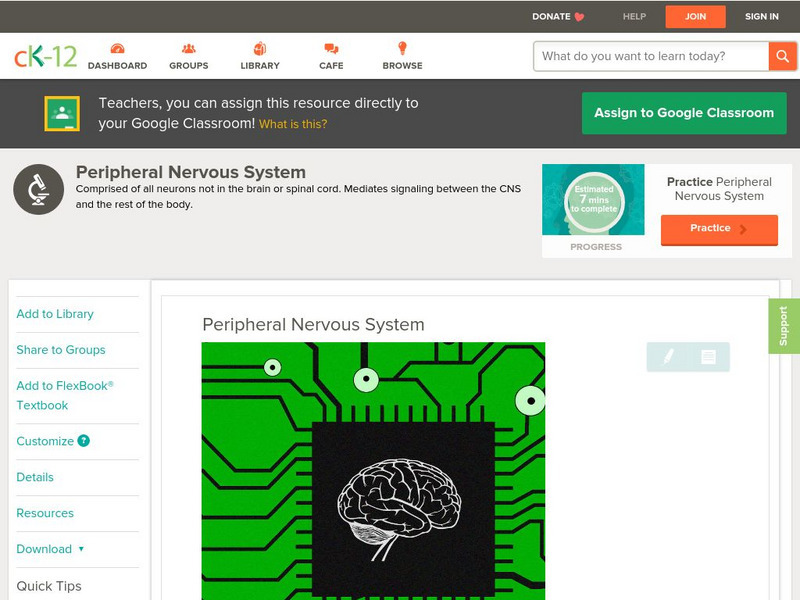Click the brain circuit board image
This screenshot has height=600, width=800.
373,471
